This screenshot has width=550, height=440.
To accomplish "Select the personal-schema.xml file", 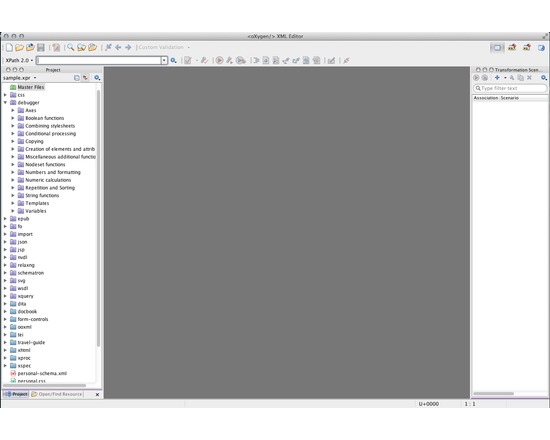I will click(39, 373).
